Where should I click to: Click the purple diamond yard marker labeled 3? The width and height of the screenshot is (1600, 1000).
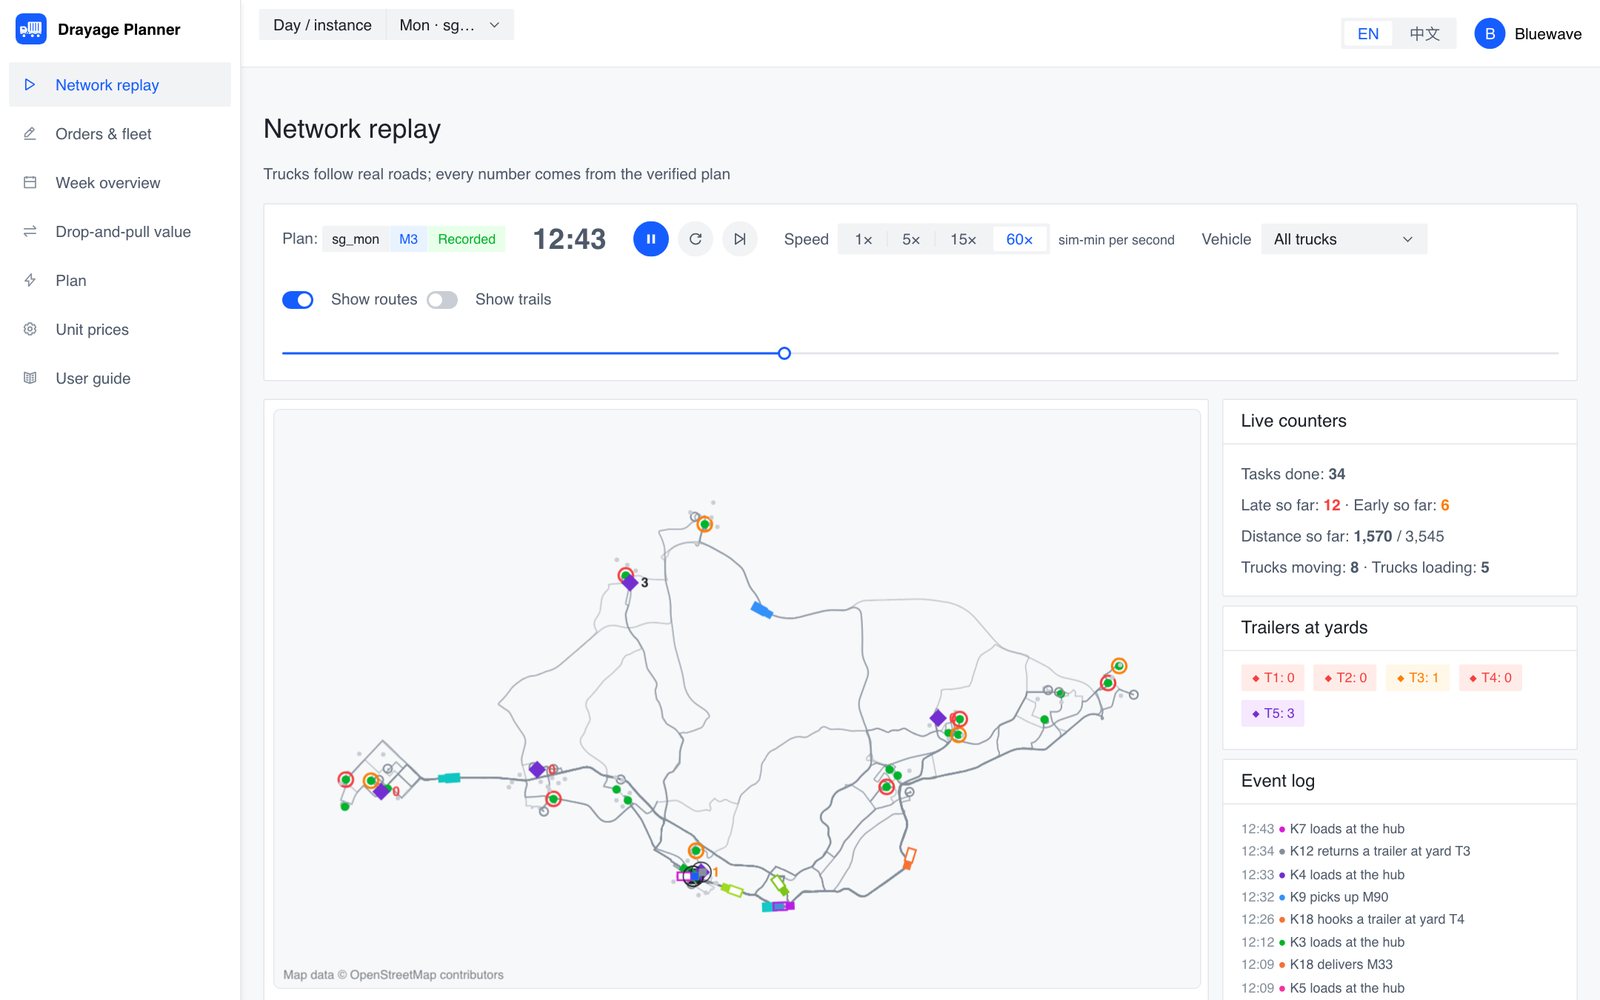point(630,583)
